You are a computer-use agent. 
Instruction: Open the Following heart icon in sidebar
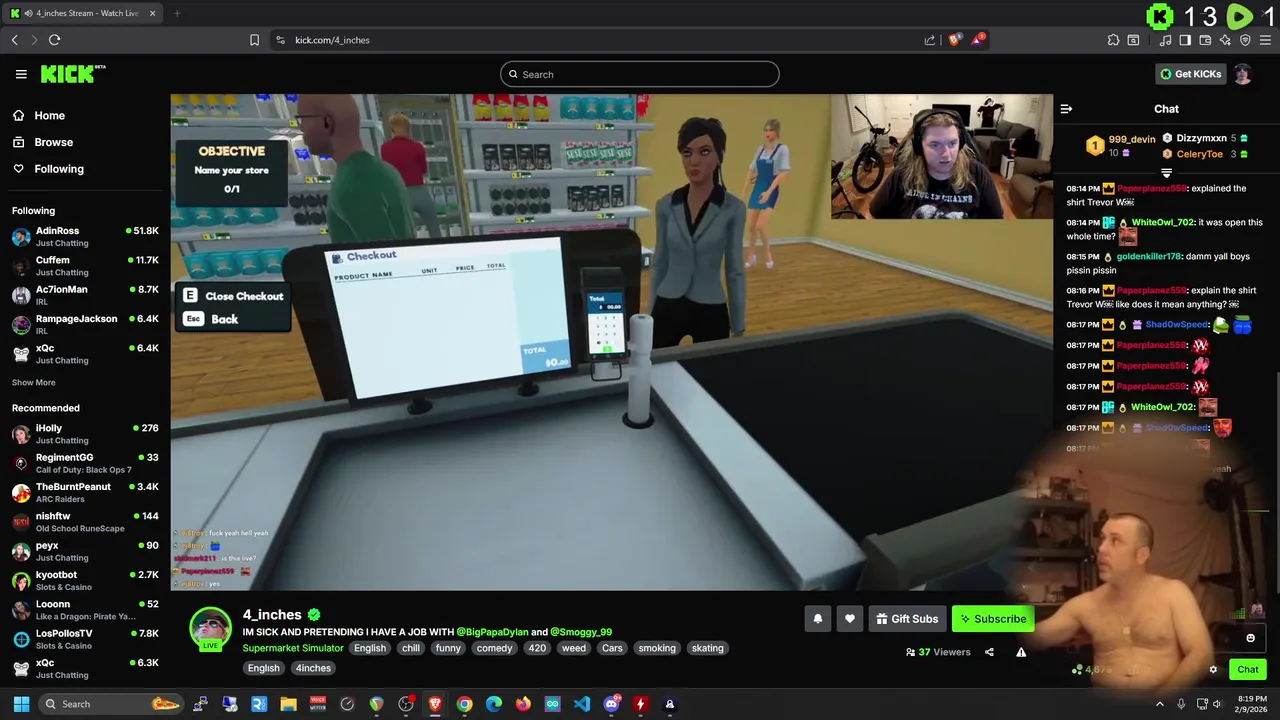coord(19,169)
